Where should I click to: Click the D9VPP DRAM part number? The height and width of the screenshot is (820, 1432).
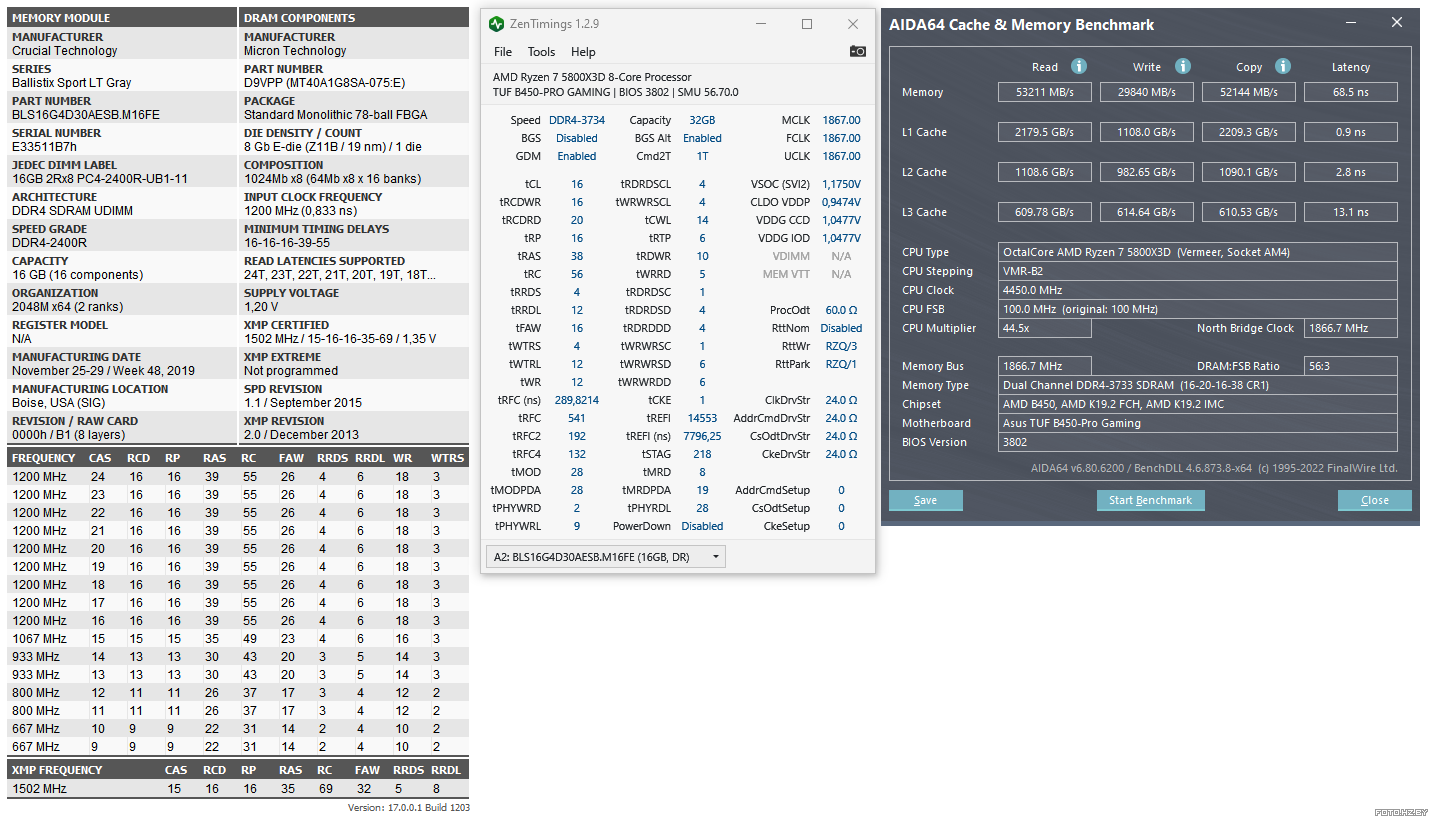[326, 83]
